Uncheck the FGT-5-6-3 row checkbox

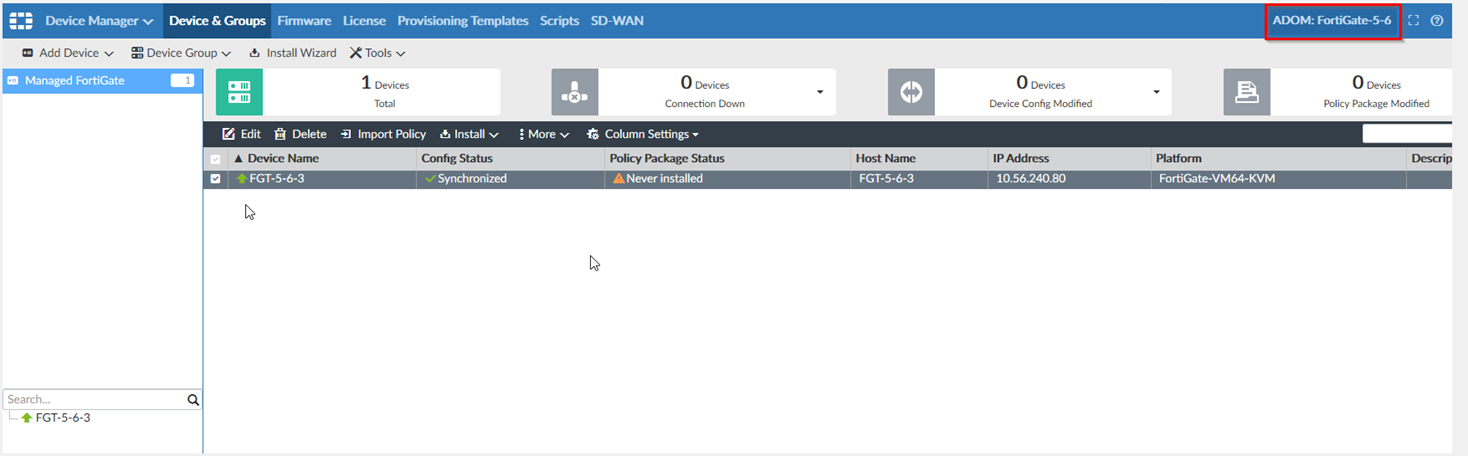(x=216, y=179)
